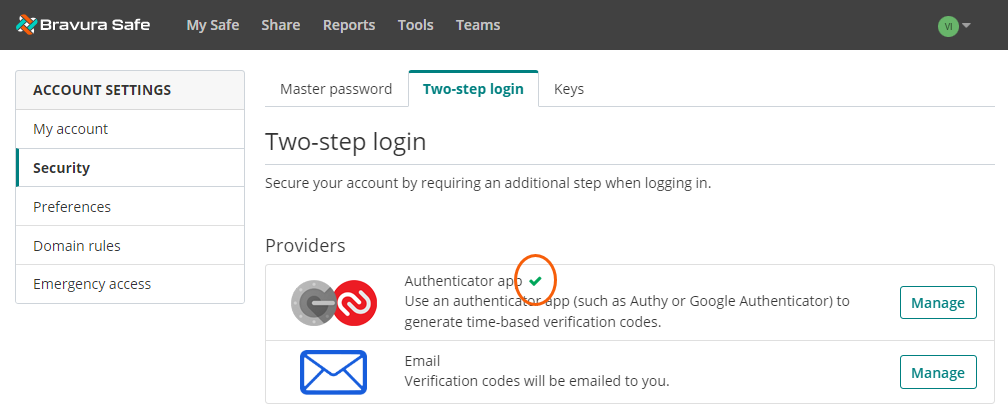Manage the Authenticator app provider

938,303
